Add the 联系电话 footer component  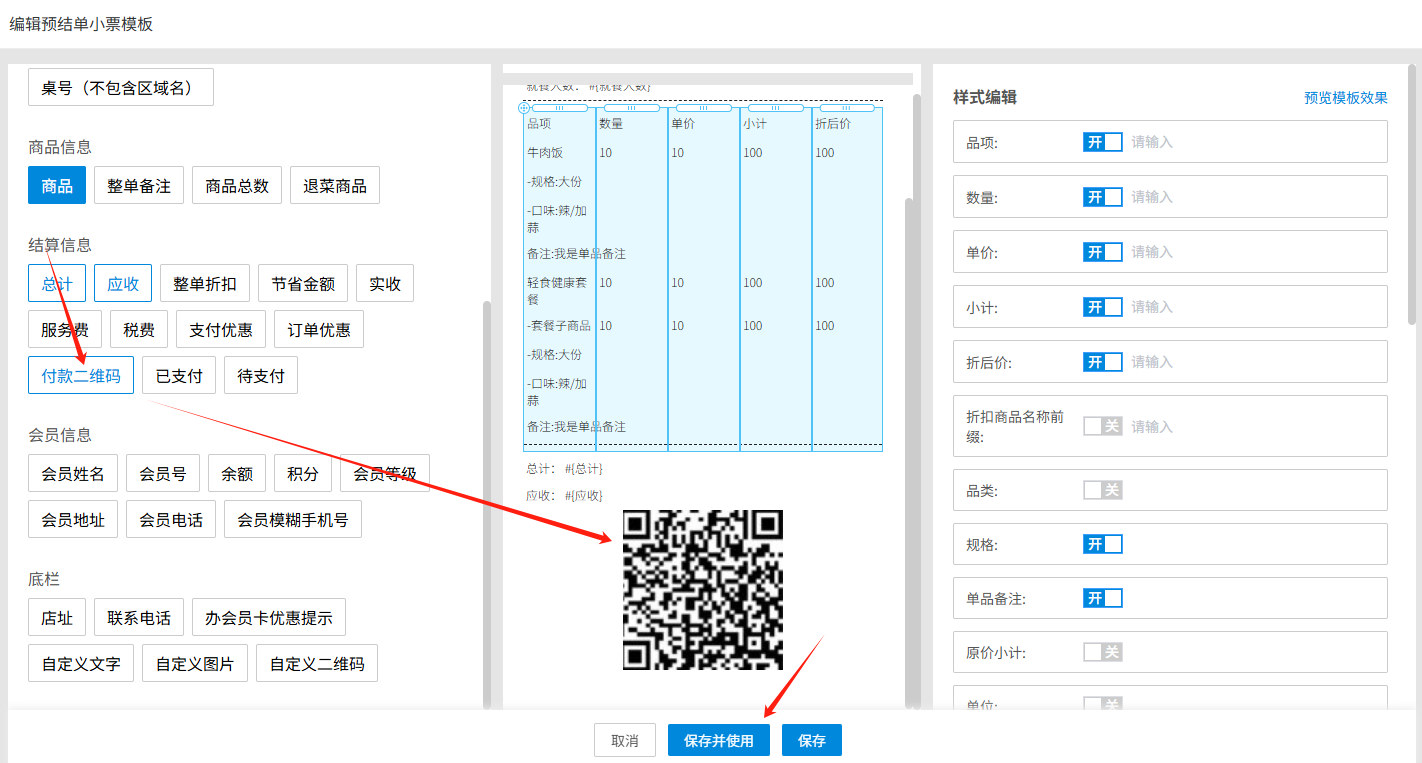click(139, 618)
